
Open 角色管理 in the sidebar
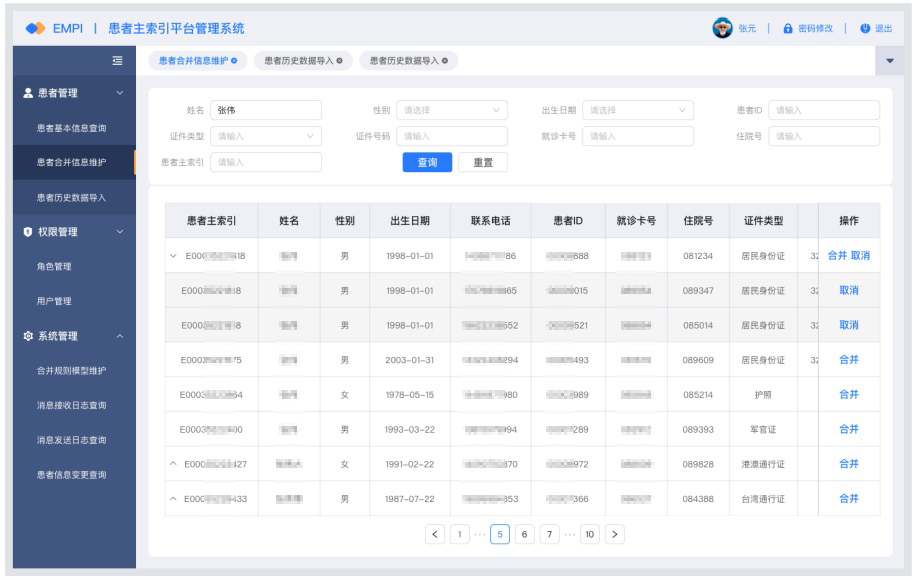pyautogui.click(x=54, y=266)
